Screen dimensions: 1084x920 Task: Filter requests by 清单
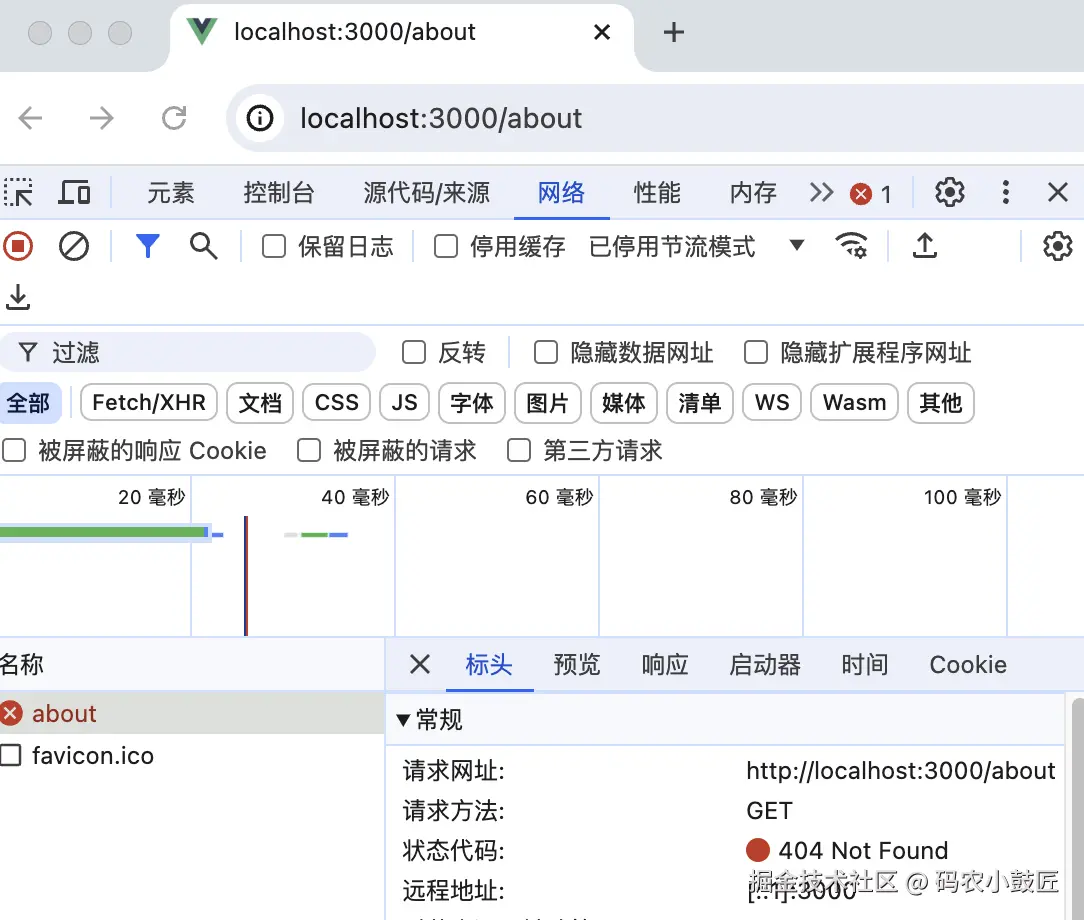click(x=700, y=402)
